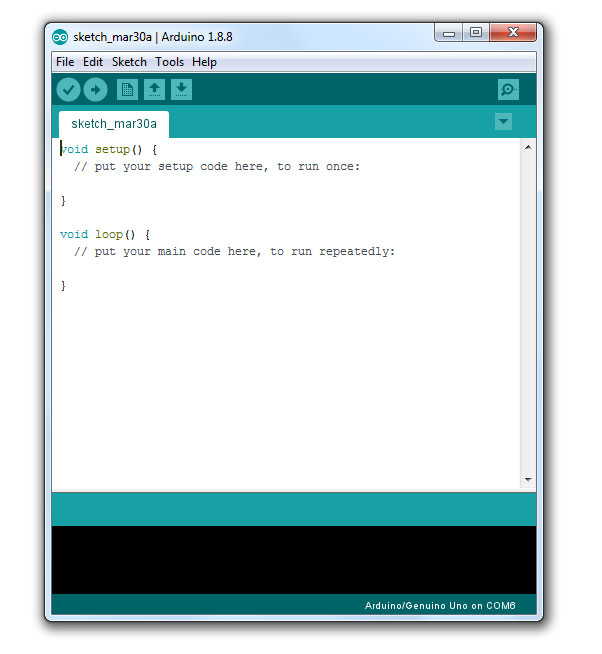
Task: Open the Sketch menu
Action: click(129, 62)
